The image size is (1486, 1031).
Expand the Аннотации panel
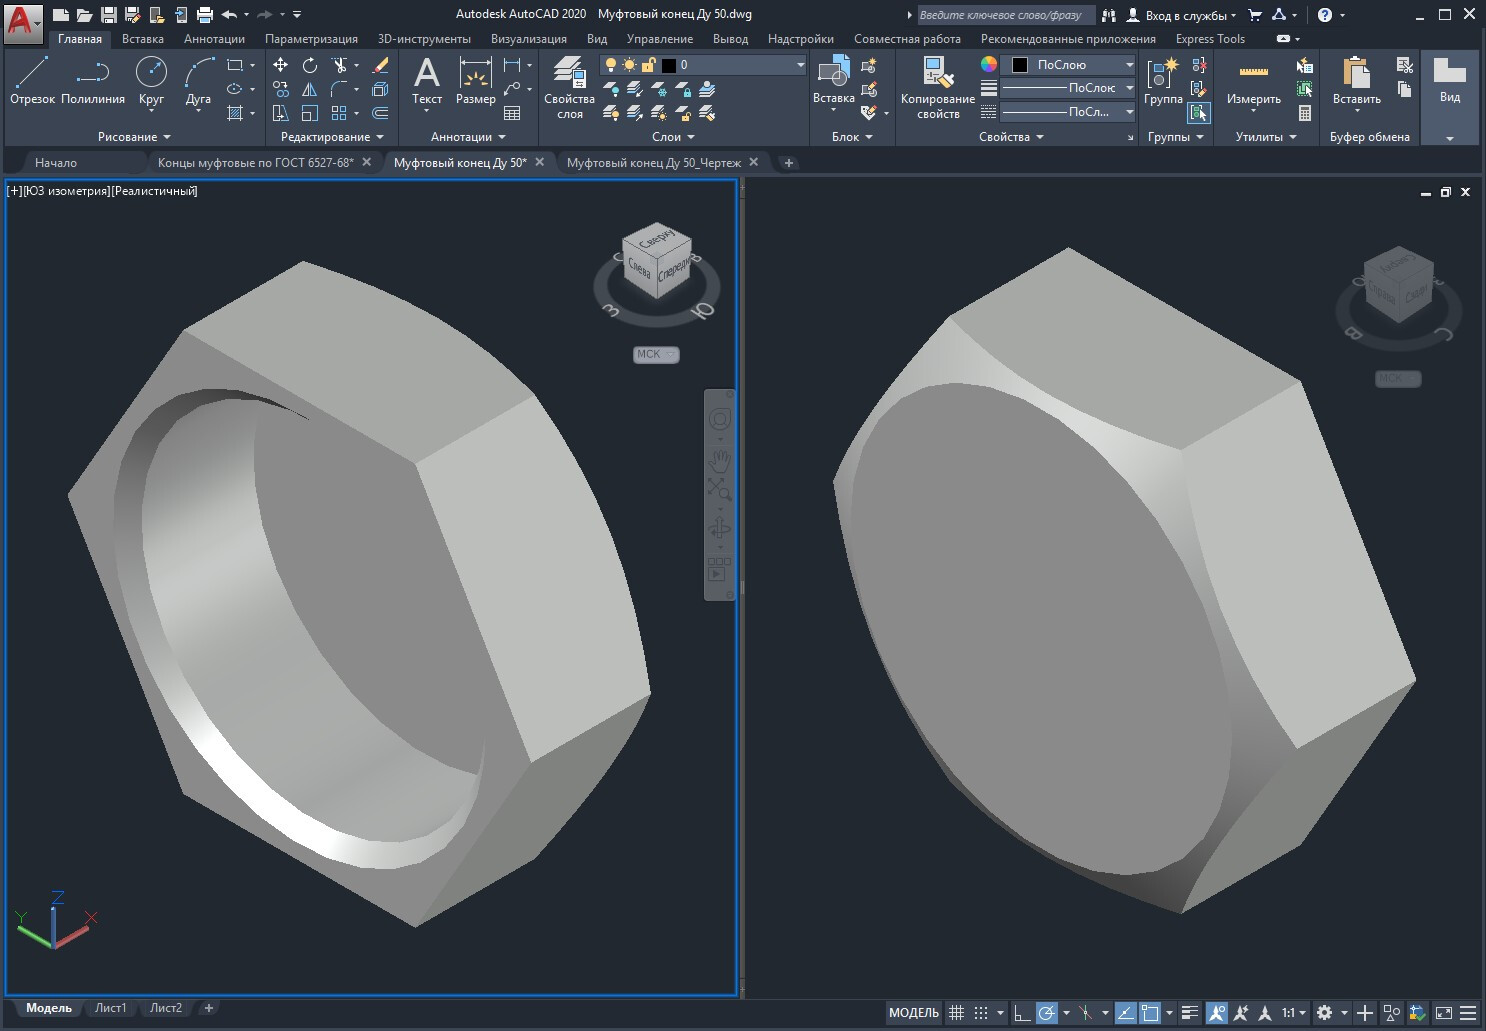468,137
